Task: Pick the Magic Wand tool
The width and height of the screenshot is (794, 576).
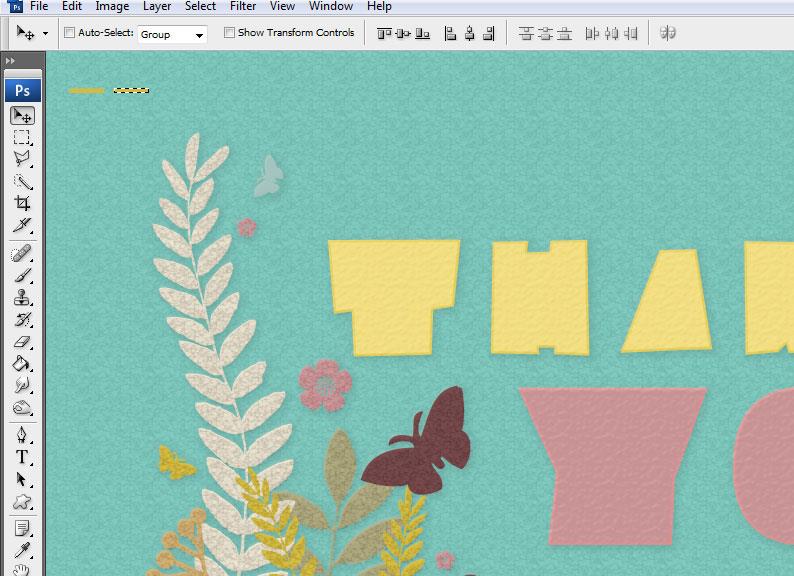Action: point(22,181)
